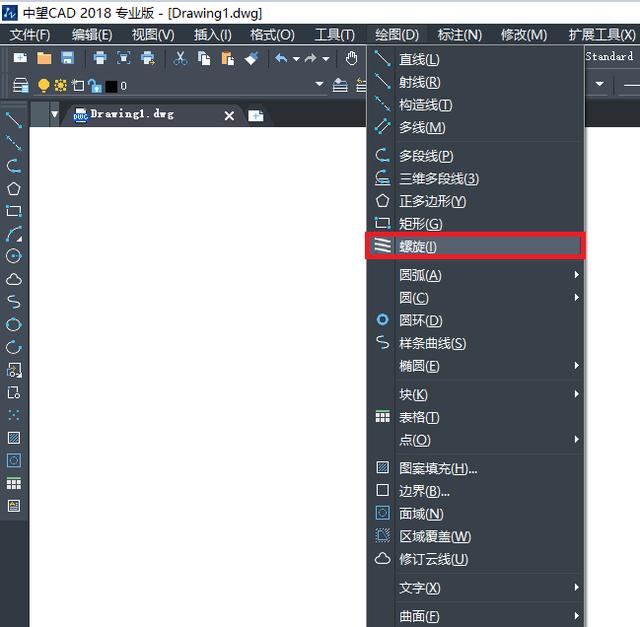The height and width of the screenshot is (627, 640).
Task: Open the 文件(F) menu
Action: (x=30, y=35)
